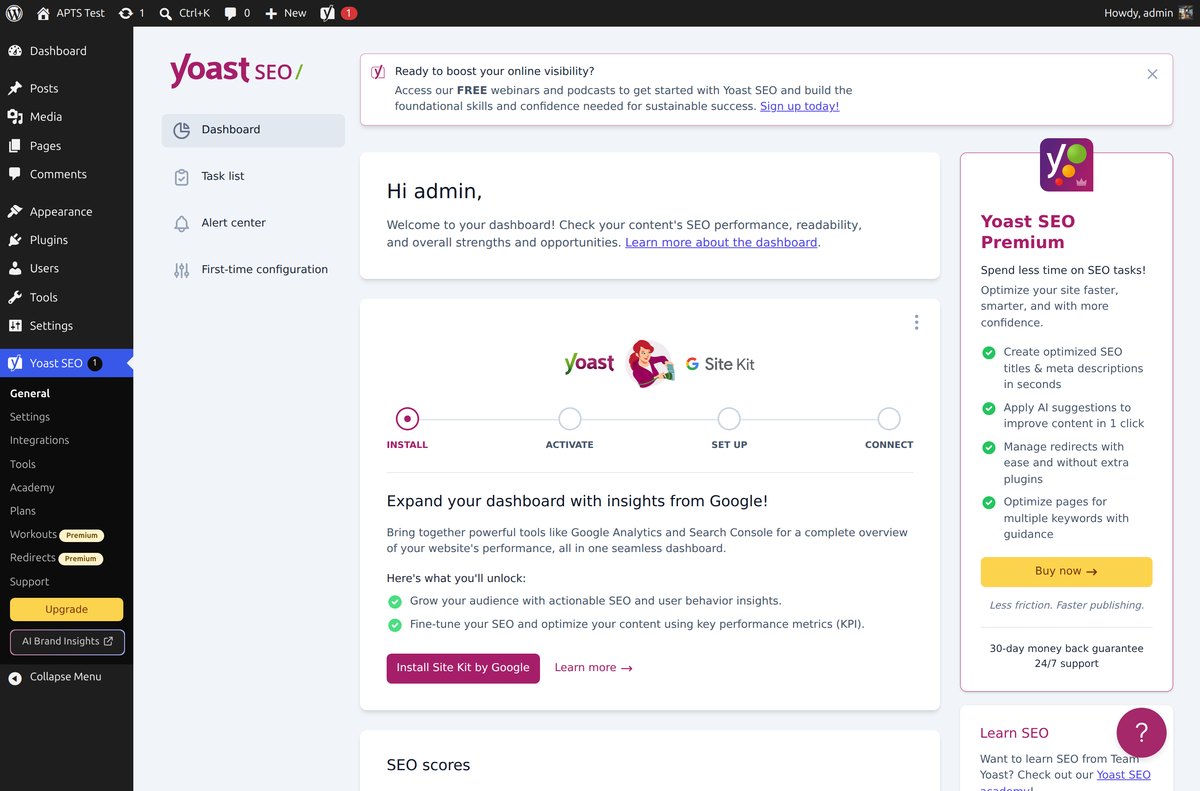Click the yellow Upgrade button
Screen dimensions: 1200x791
click(67, 609)
